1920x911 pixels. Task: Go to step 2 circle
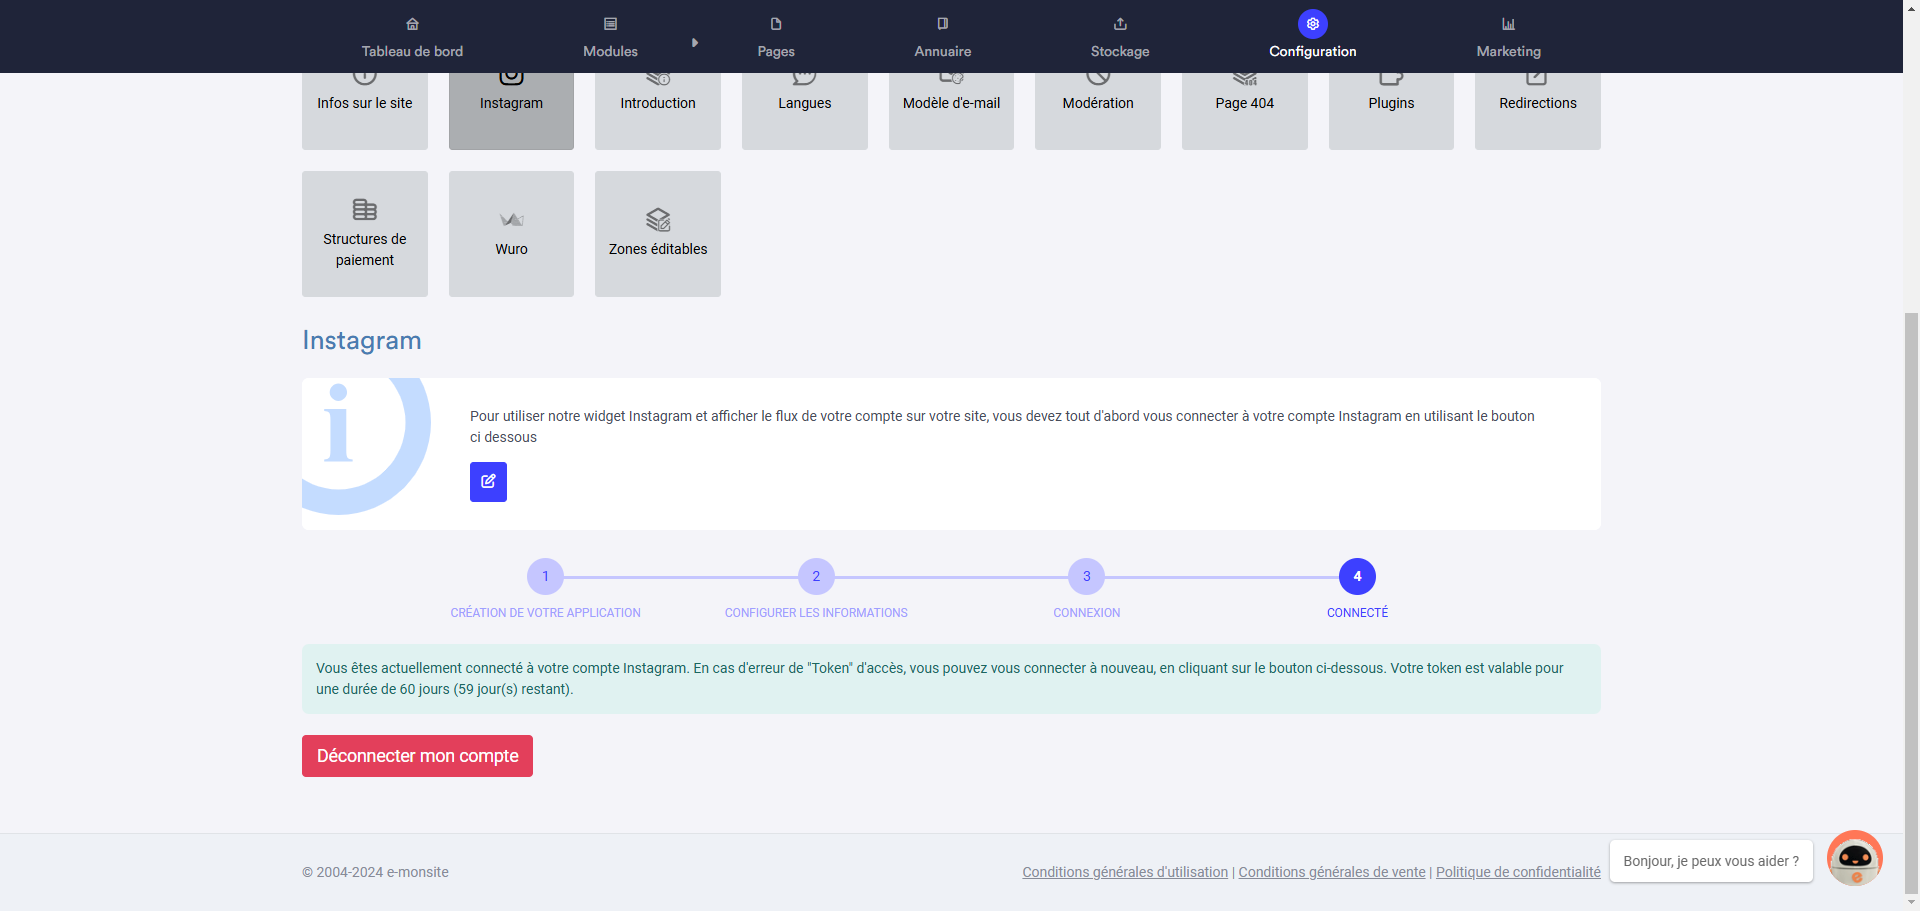816,576
